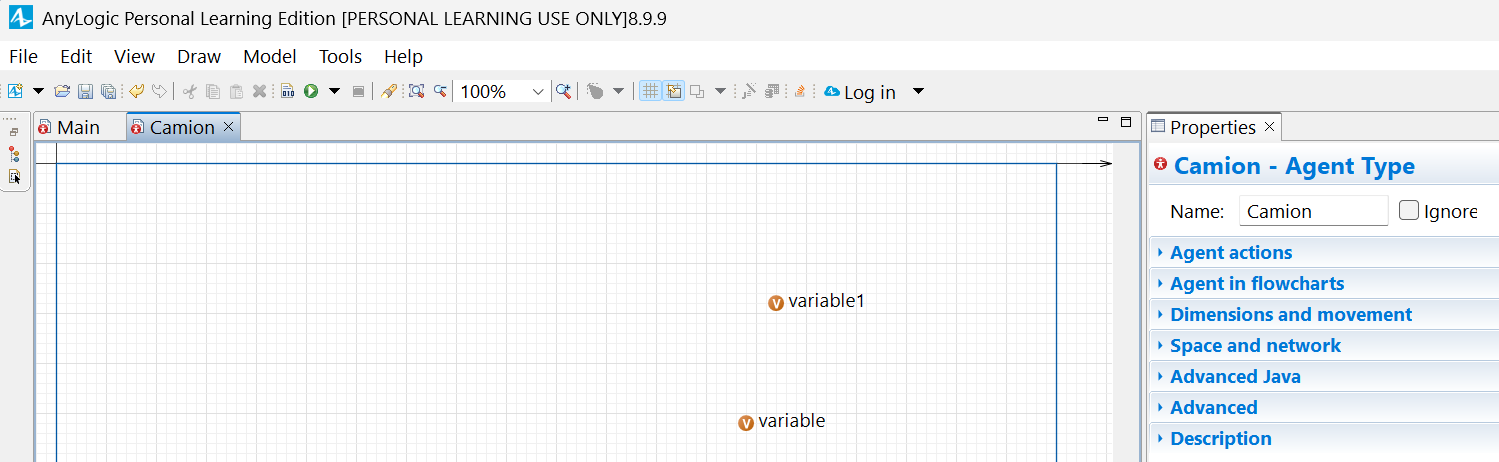Close the Properties panel tab

(1269, 127)
